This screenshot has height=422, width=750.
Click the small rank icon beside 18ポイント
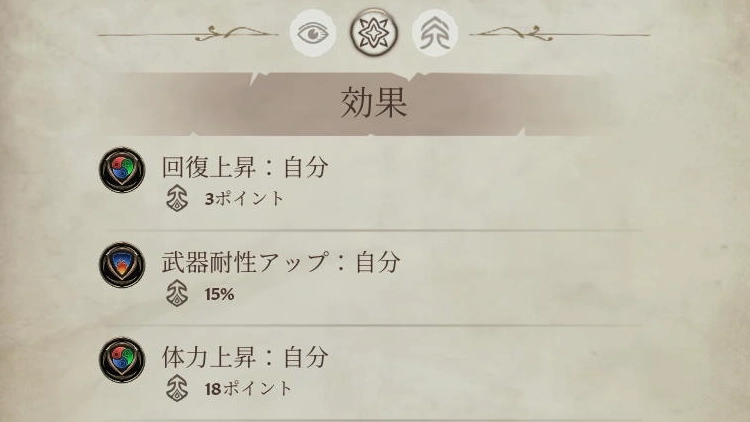coord(178,387)
